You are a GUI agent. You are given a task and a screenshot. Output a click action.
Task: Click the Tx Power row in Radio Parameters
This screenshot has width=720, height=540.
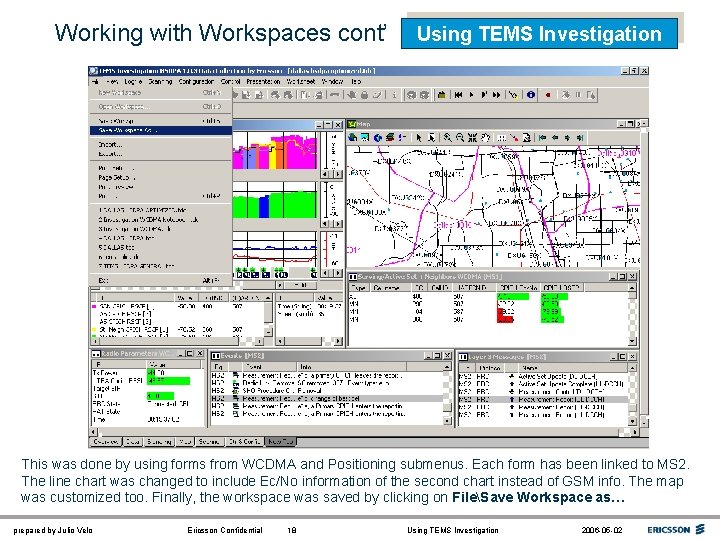coord(147,373)
